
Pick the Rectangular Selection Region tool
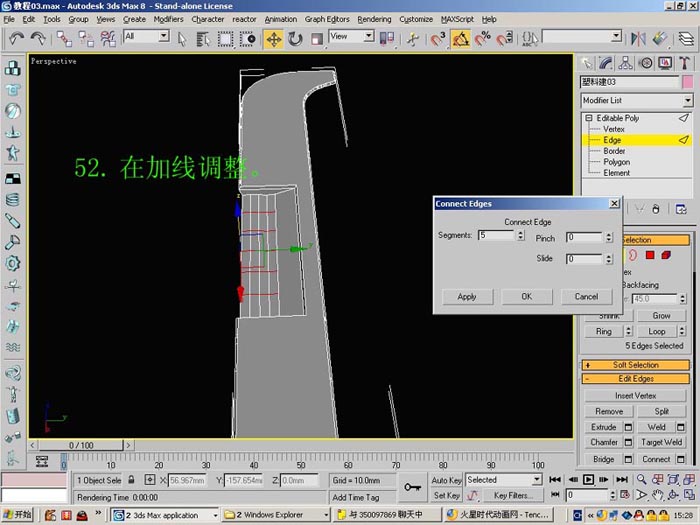pos(225,39)
